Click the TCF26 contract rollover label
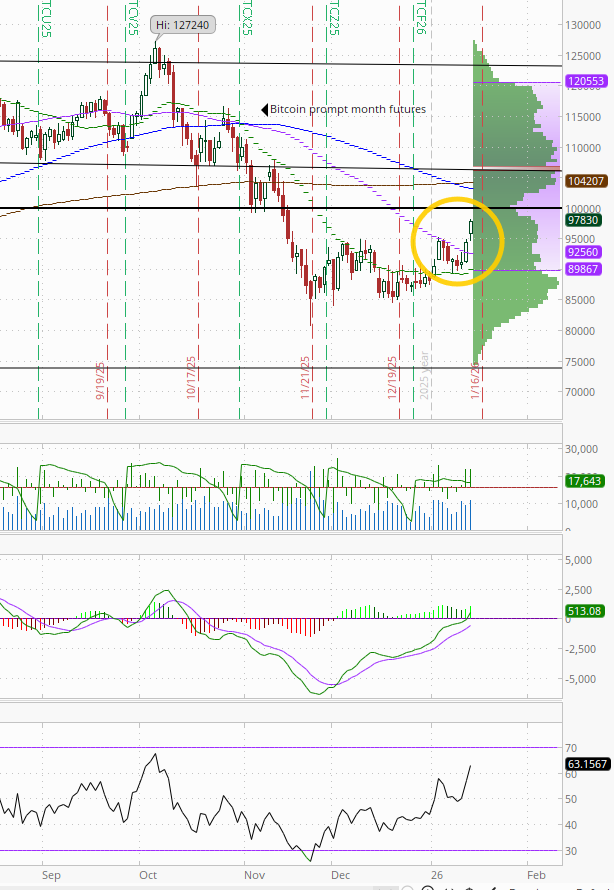The height and width of the screenshot is (890, 614). (421, 17)
